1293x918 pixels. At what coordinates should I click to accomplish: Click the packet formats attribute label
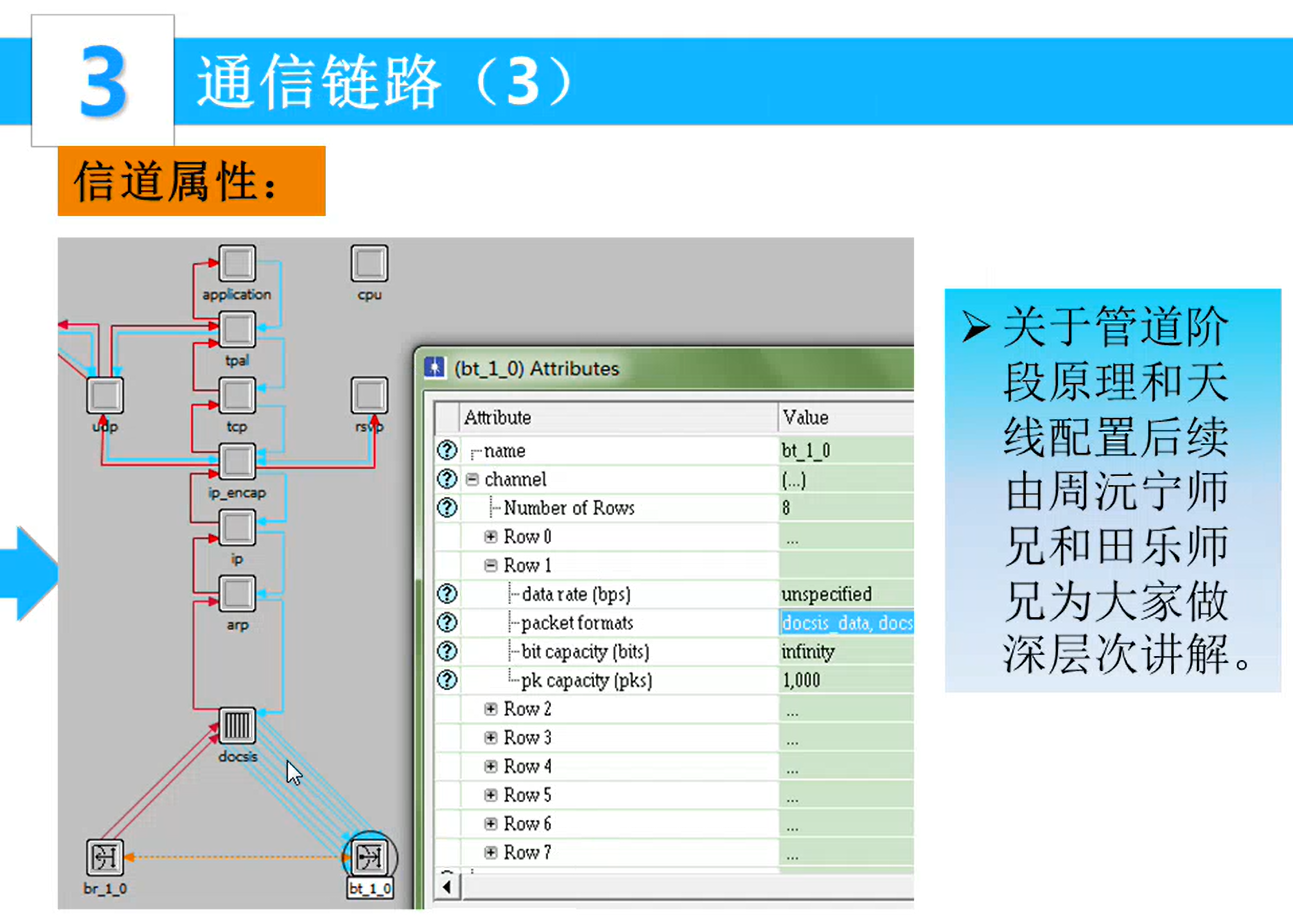tap(577, 623)
